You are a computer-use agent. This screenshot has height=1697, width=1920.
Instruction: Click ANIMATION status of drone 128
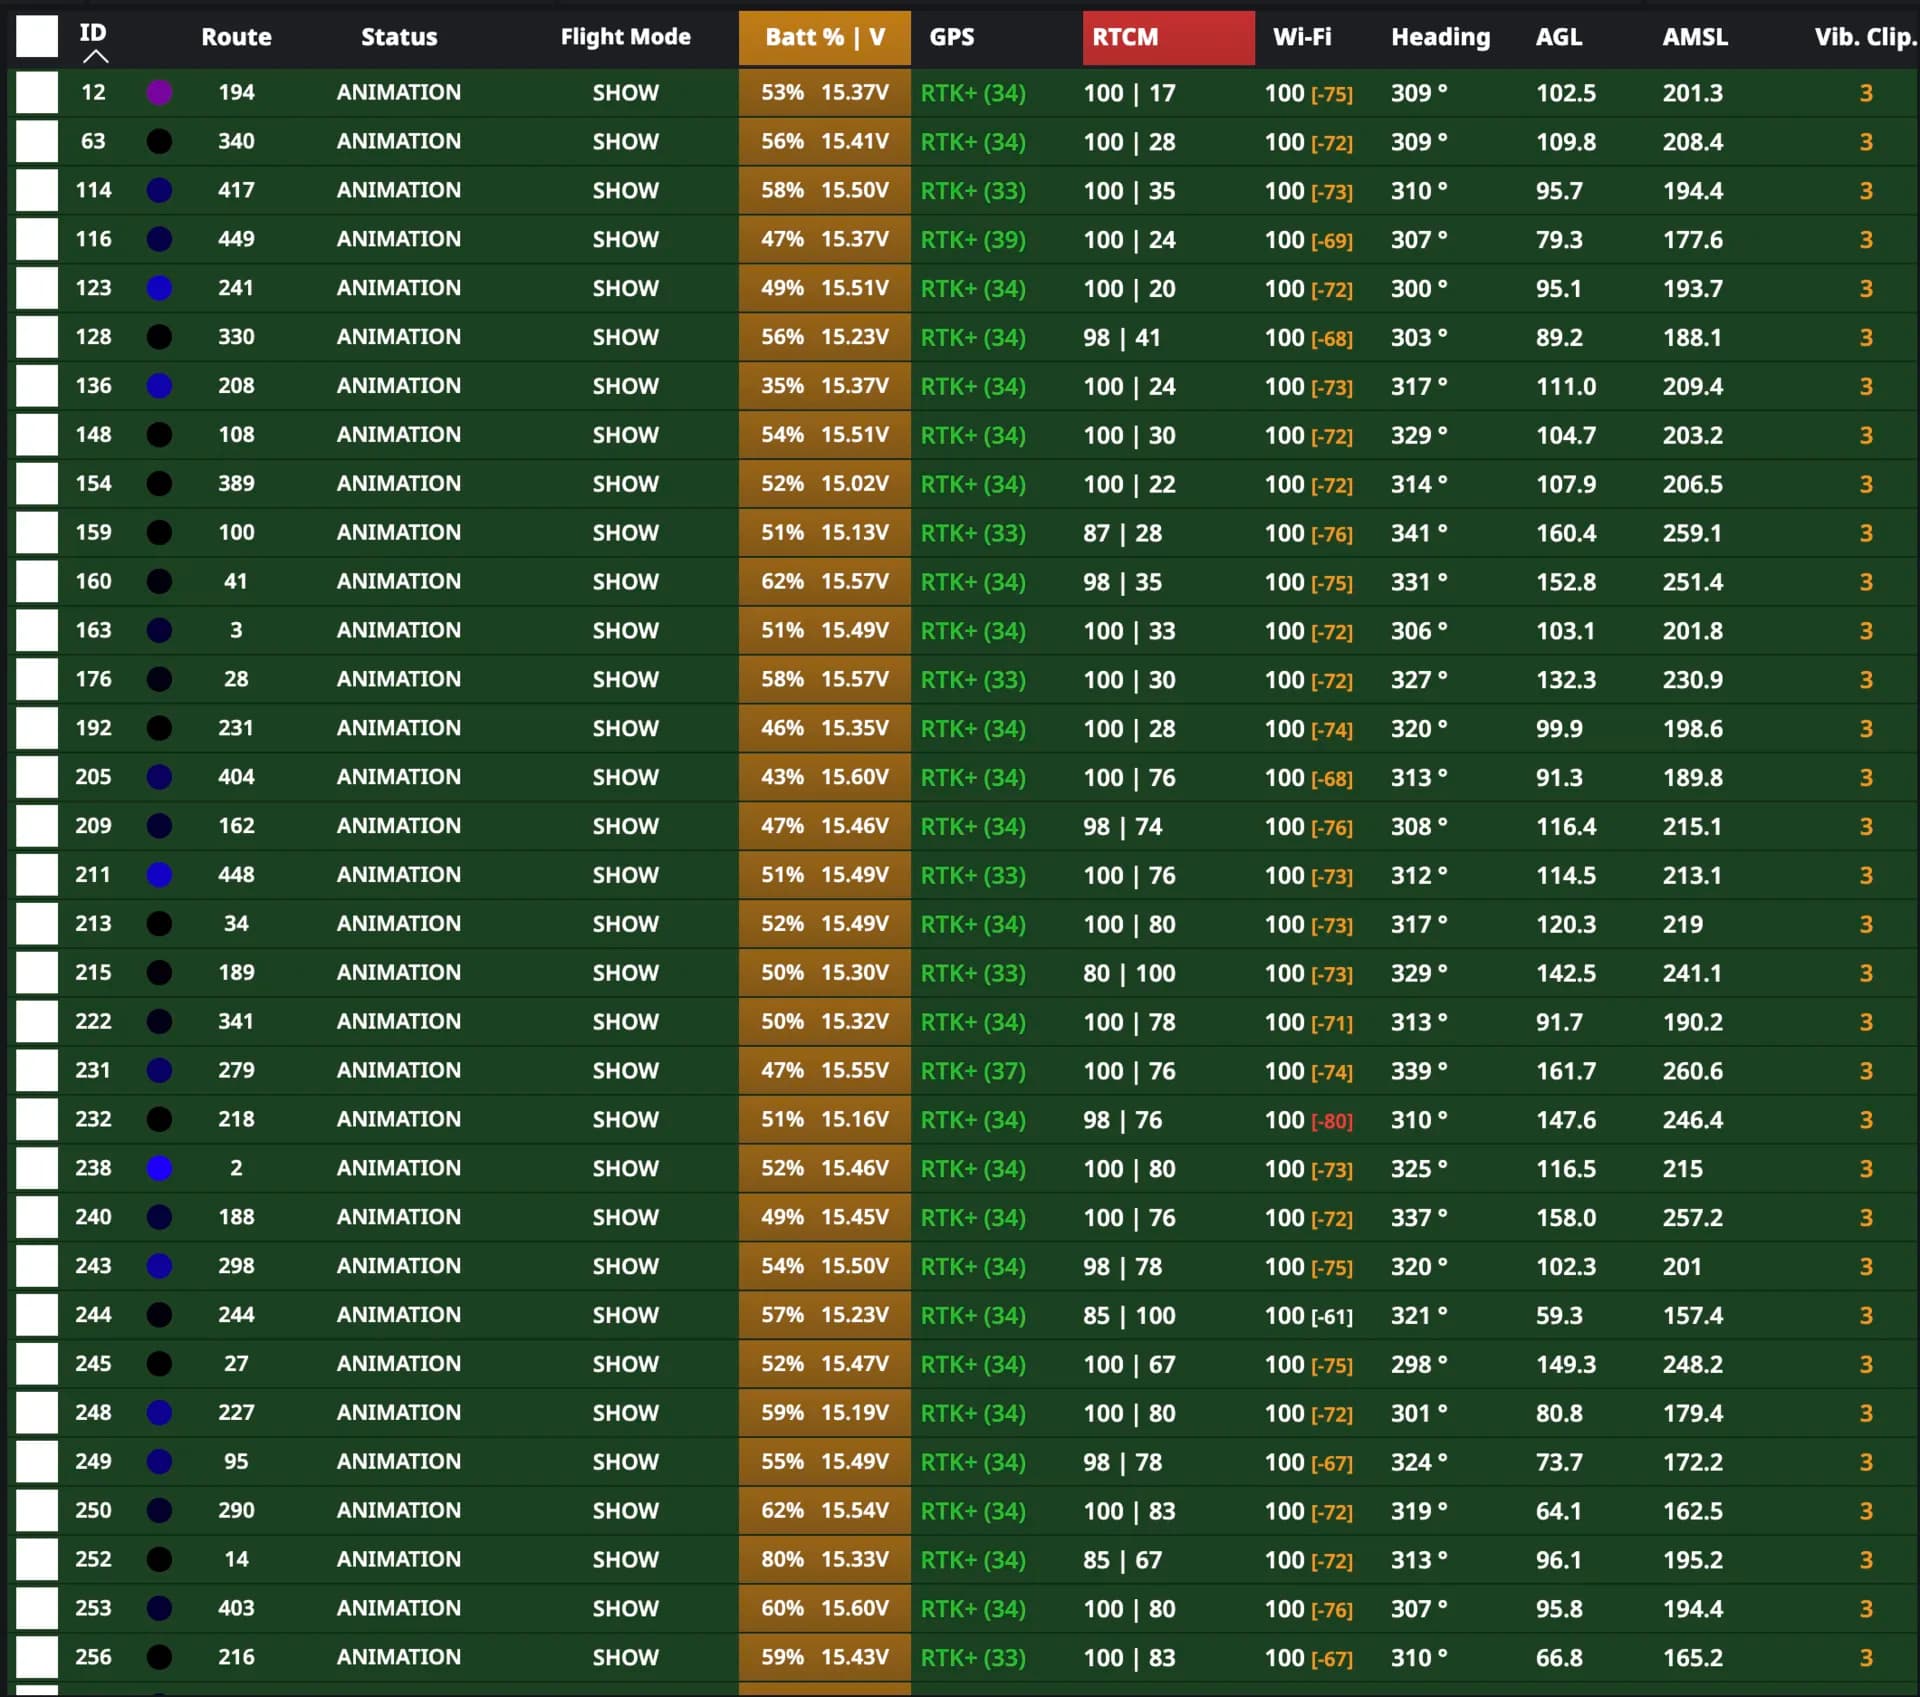pos(399,337)
